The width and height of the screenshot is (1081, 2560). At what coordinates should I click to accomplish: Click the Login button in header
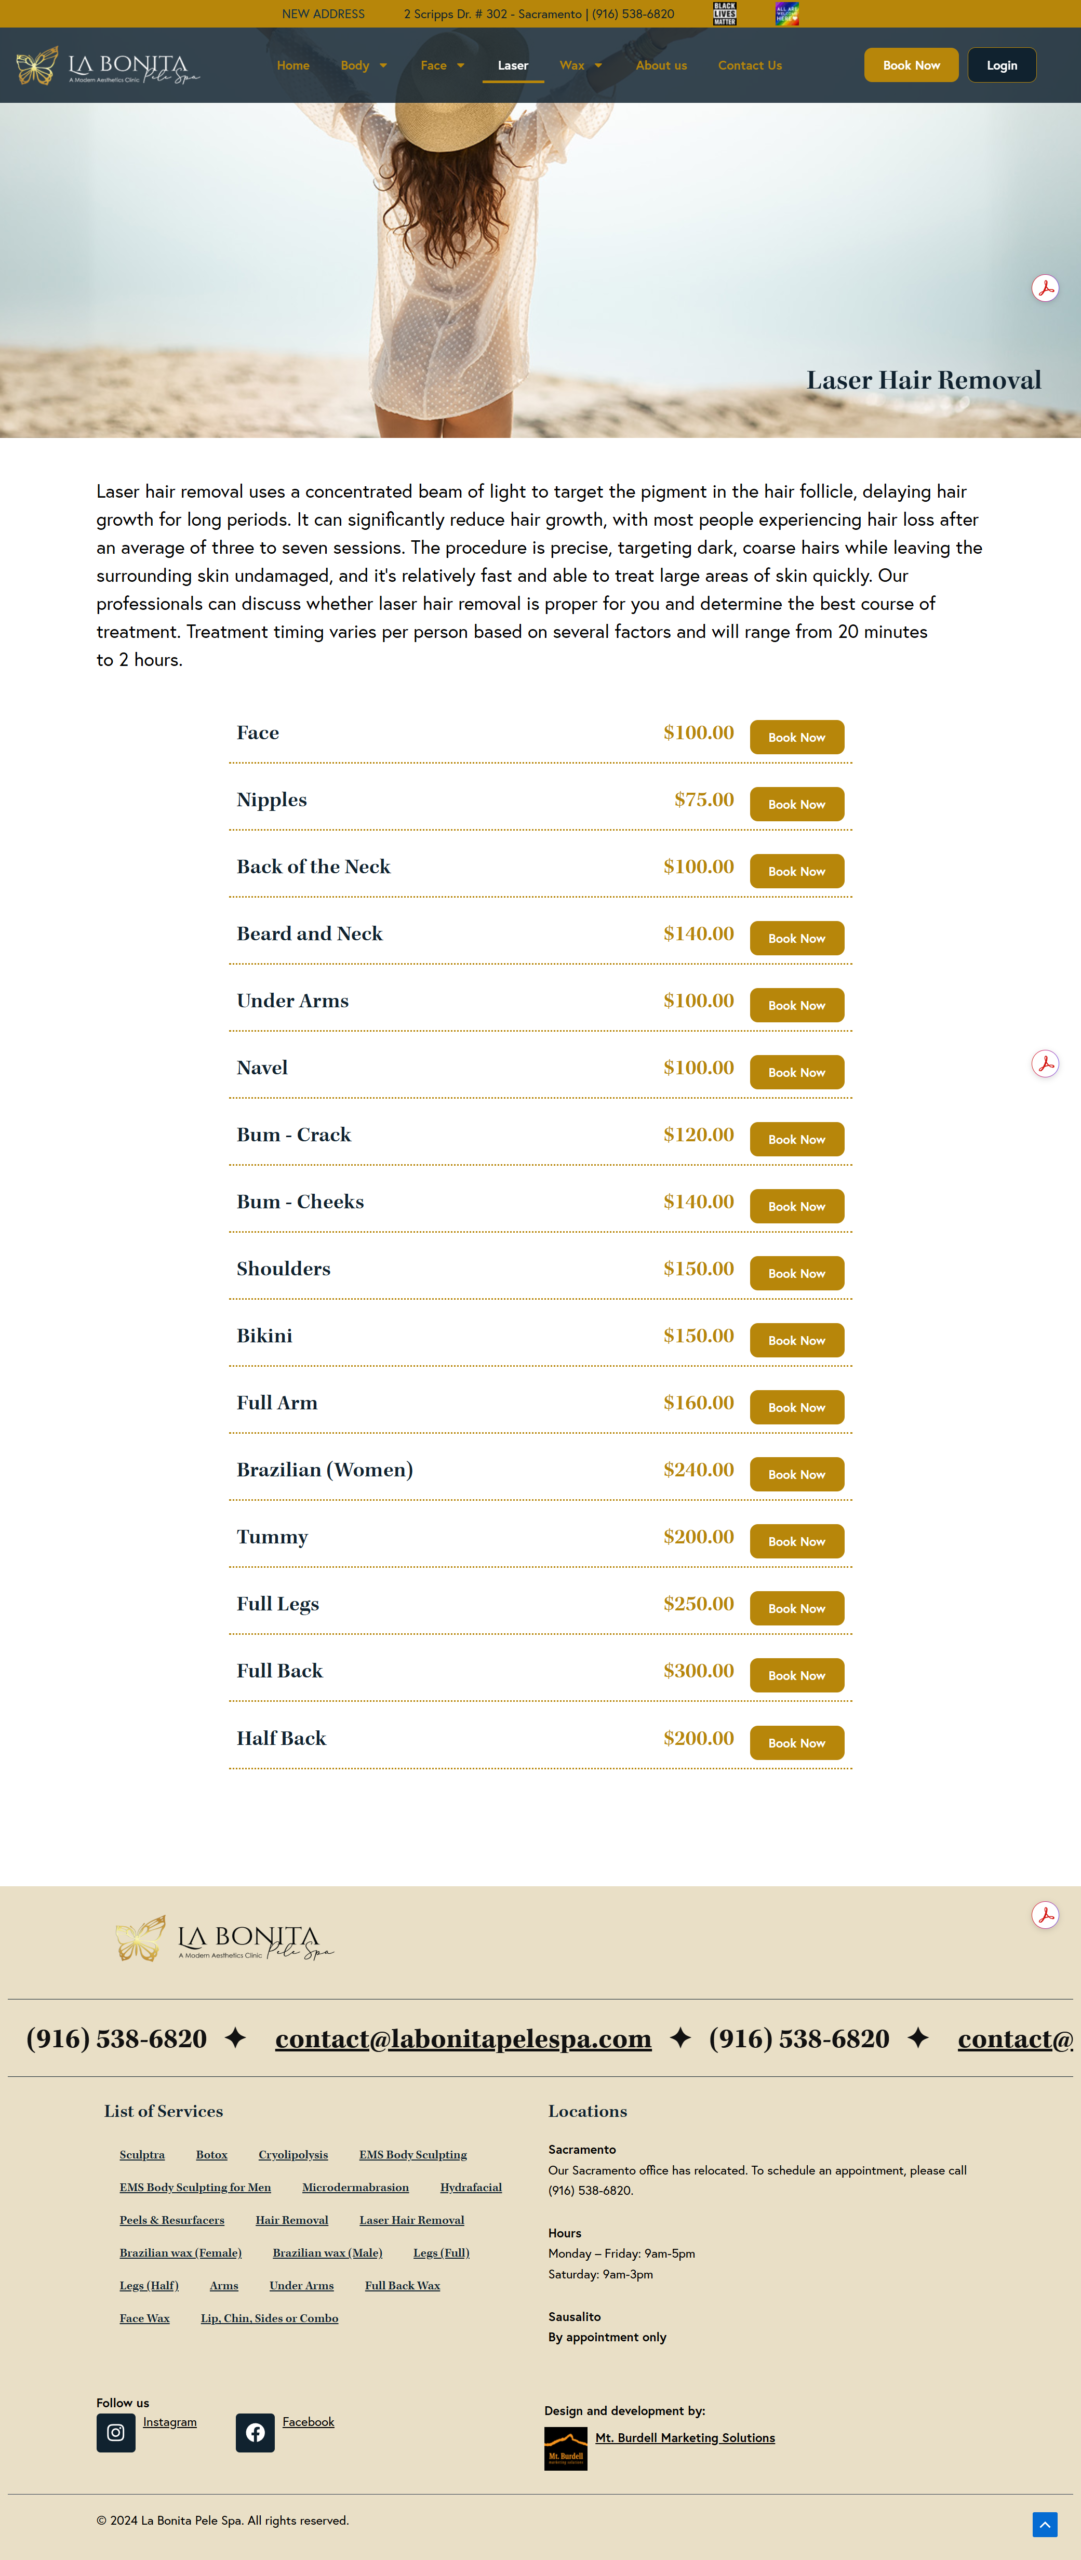(1002, 65)
